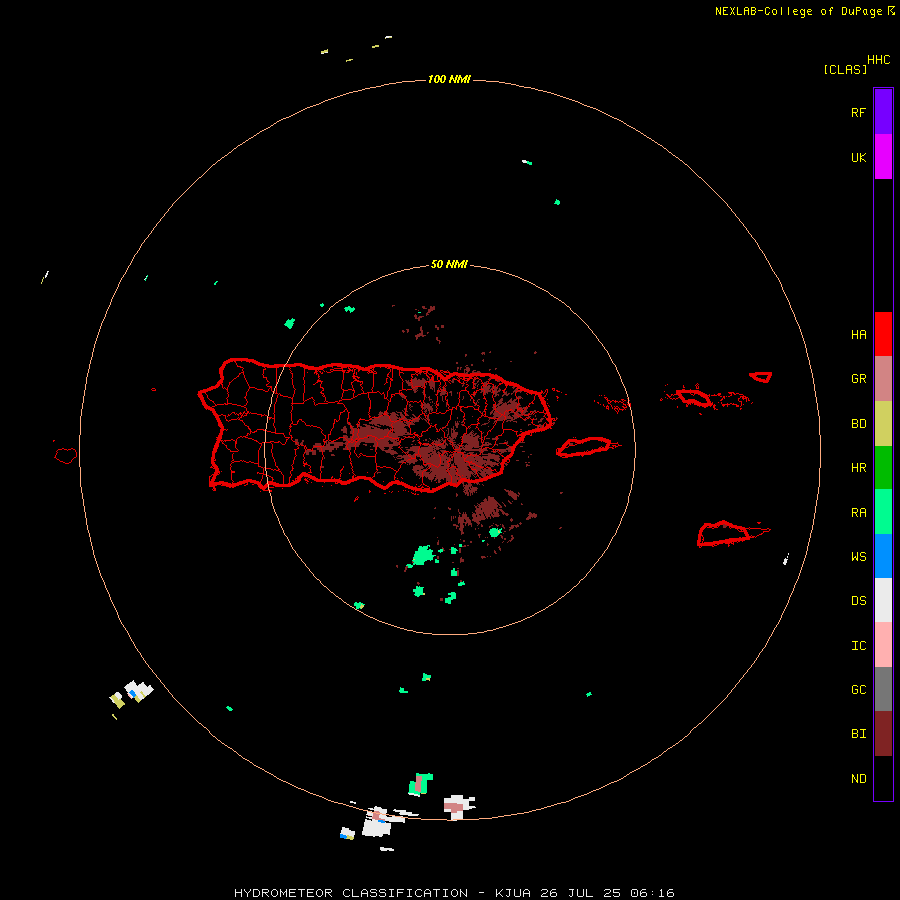The width and height of the screenshot is (900, 900).
Task: Select the BD yellow legend block
Action: click(883, 424)
